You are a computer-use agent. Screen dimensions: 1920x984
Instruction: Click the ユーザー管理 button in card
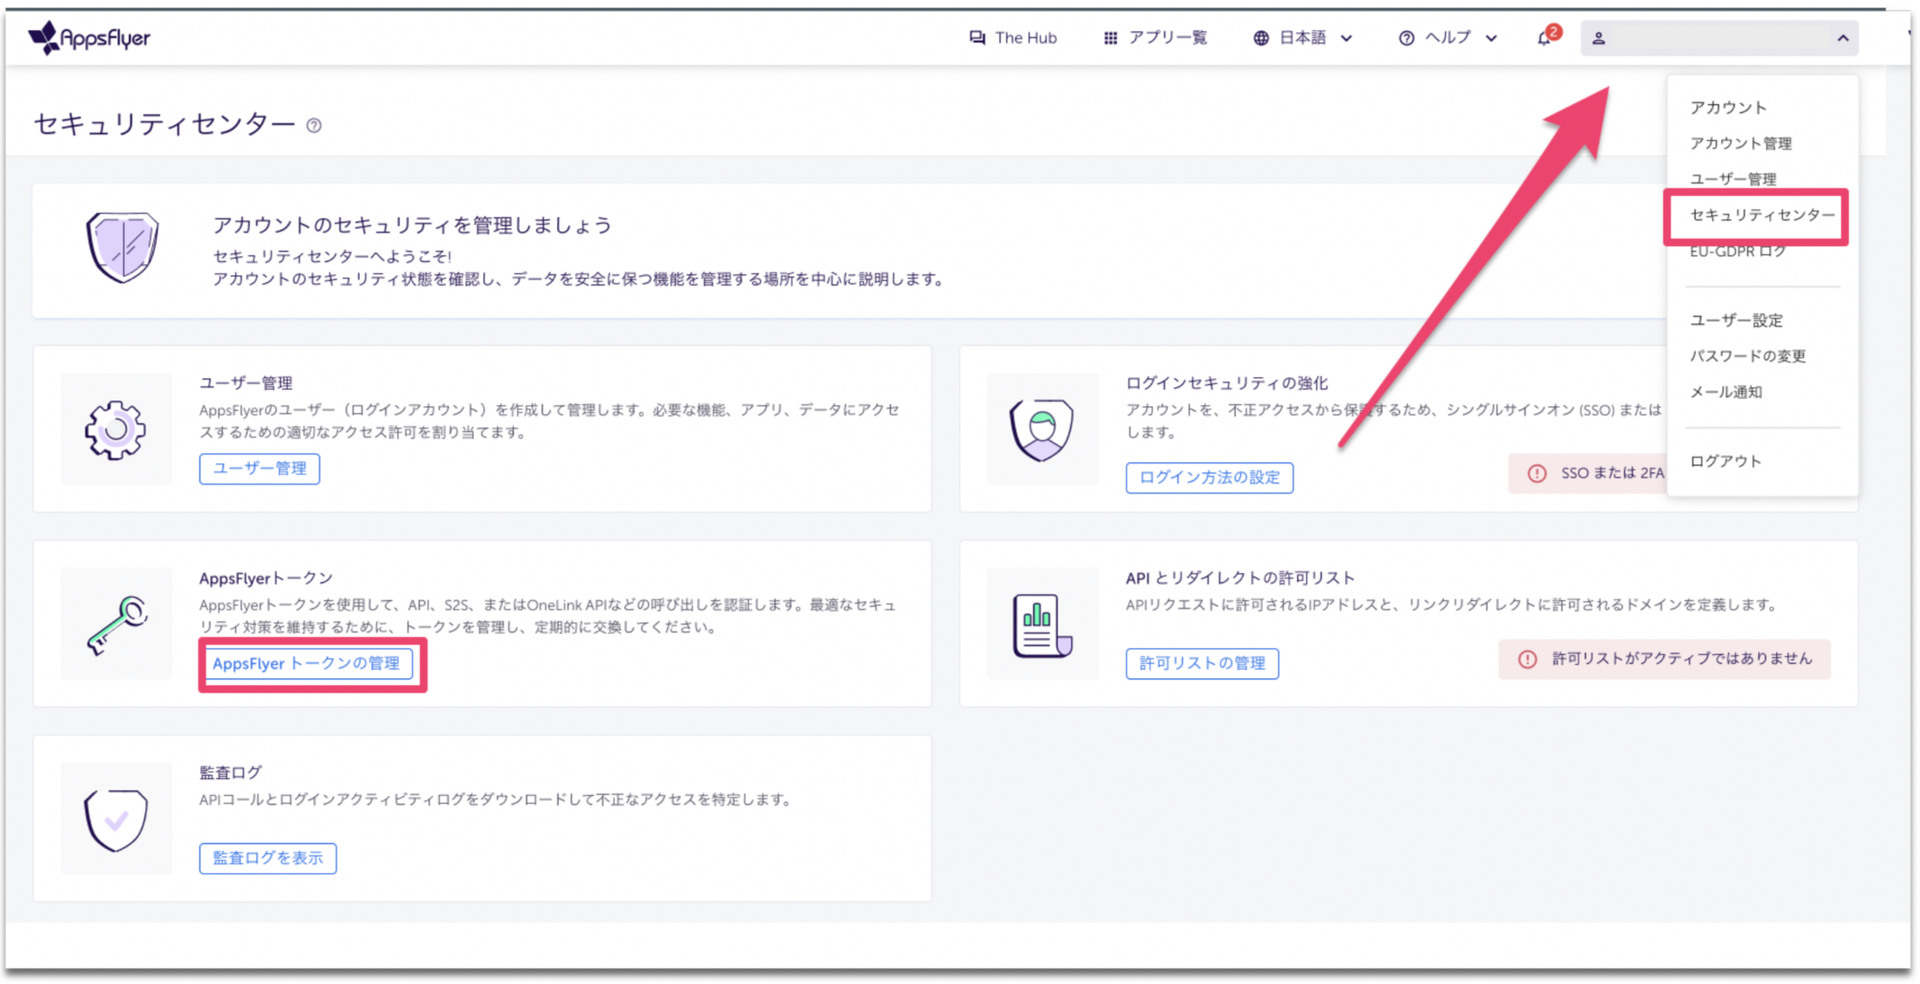coord(260,468)
